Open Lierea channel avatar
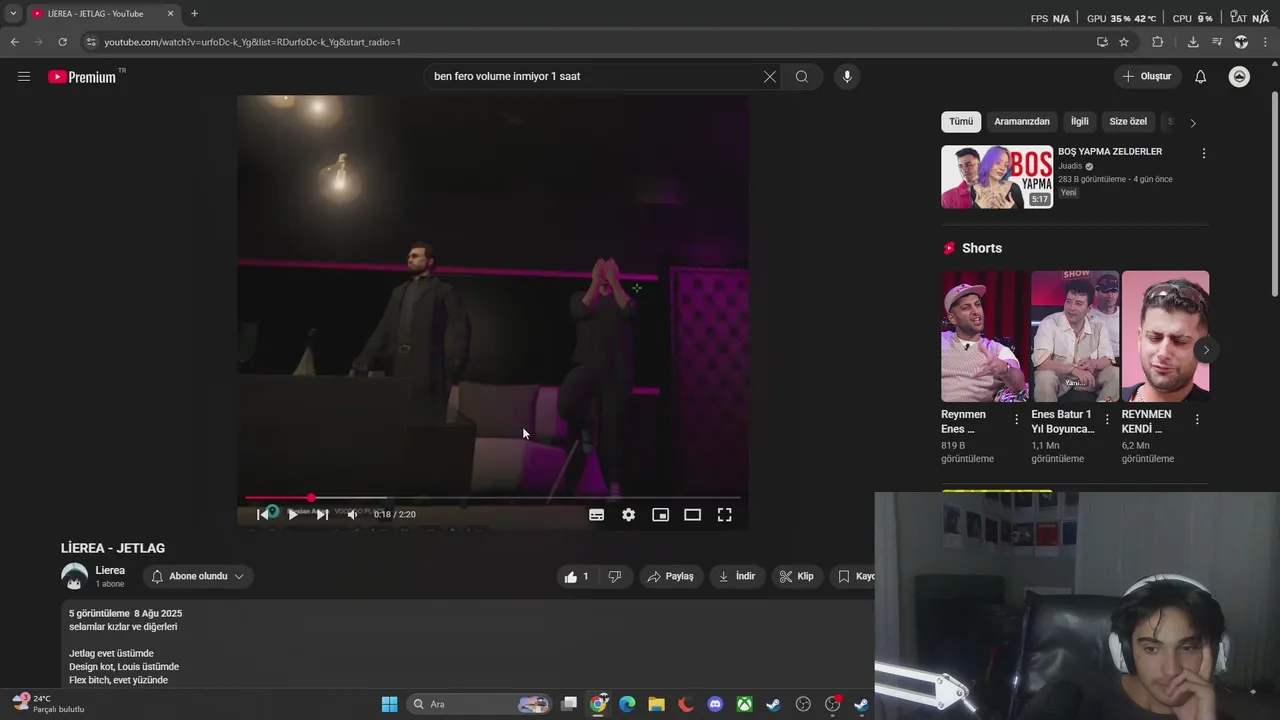 (75, 576)
